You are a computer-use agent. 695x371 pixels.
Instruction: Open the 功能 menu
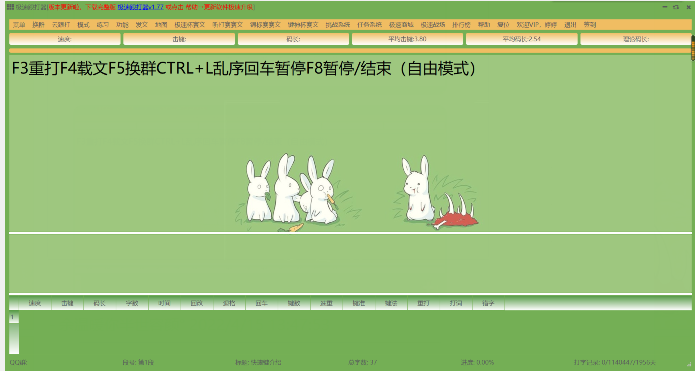click(122, 25)
